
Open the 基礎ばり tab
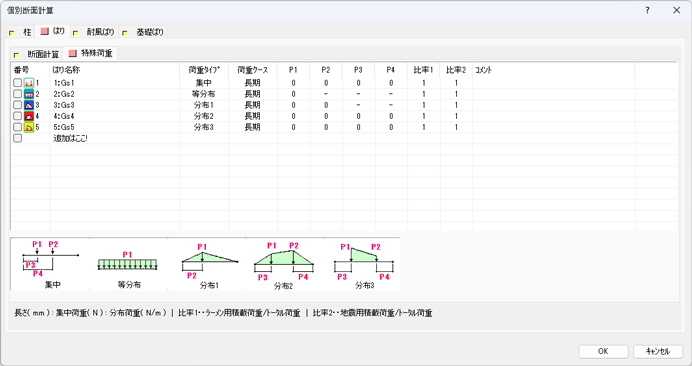143,32
